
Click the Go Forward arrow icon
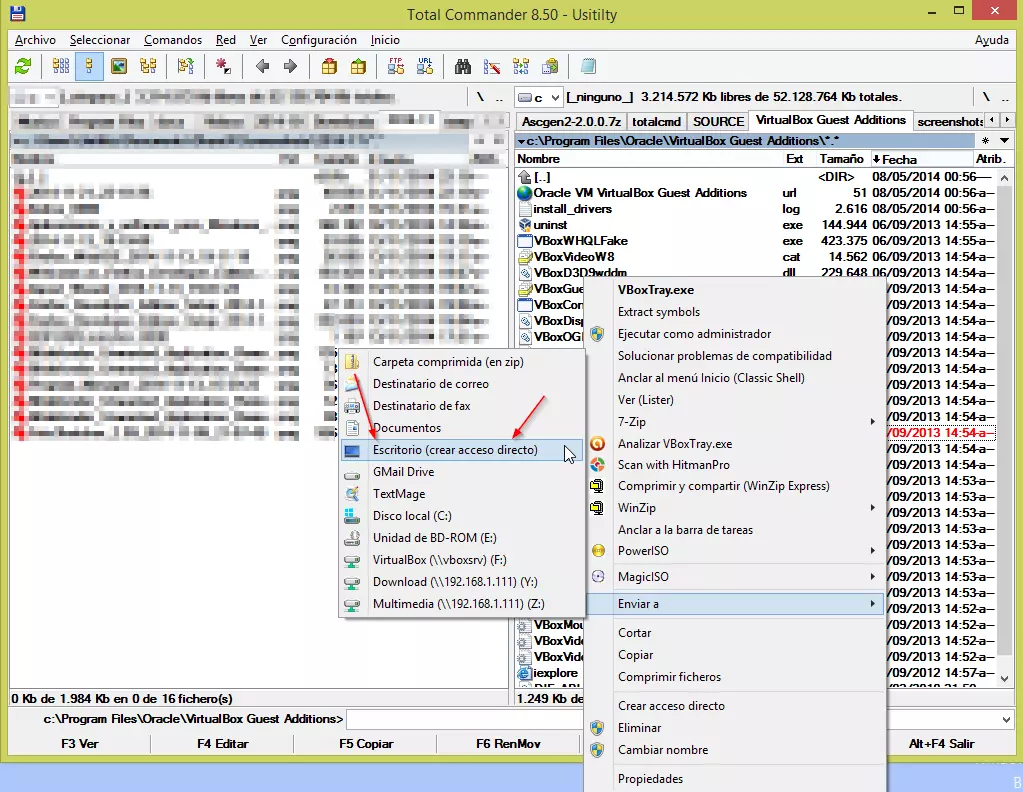(x=291, y=67)
